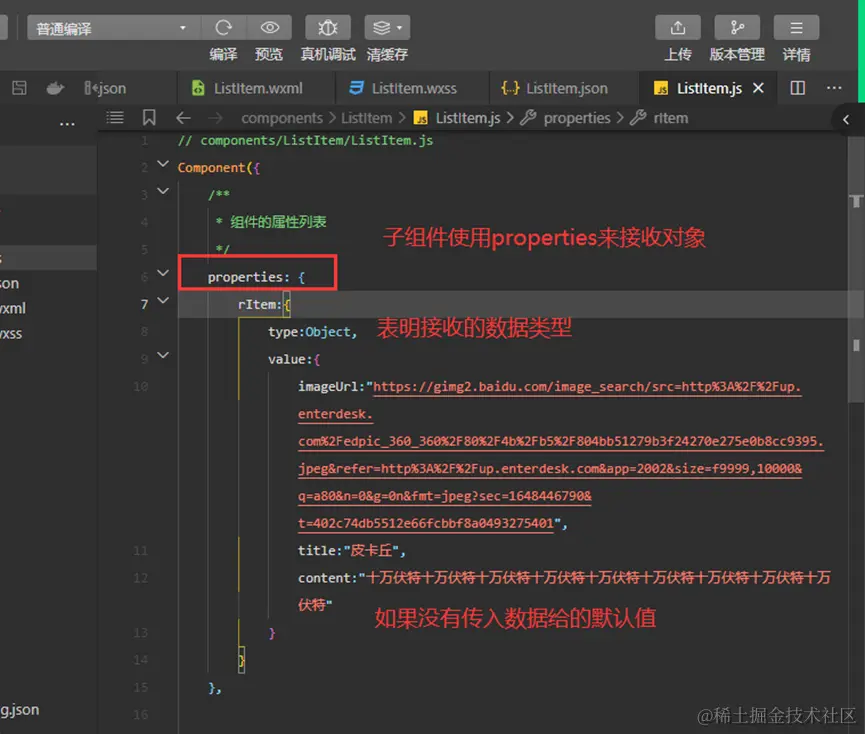Split the editor with the layout icon
The width and height of the screenshot is (865, 734).
798,88
